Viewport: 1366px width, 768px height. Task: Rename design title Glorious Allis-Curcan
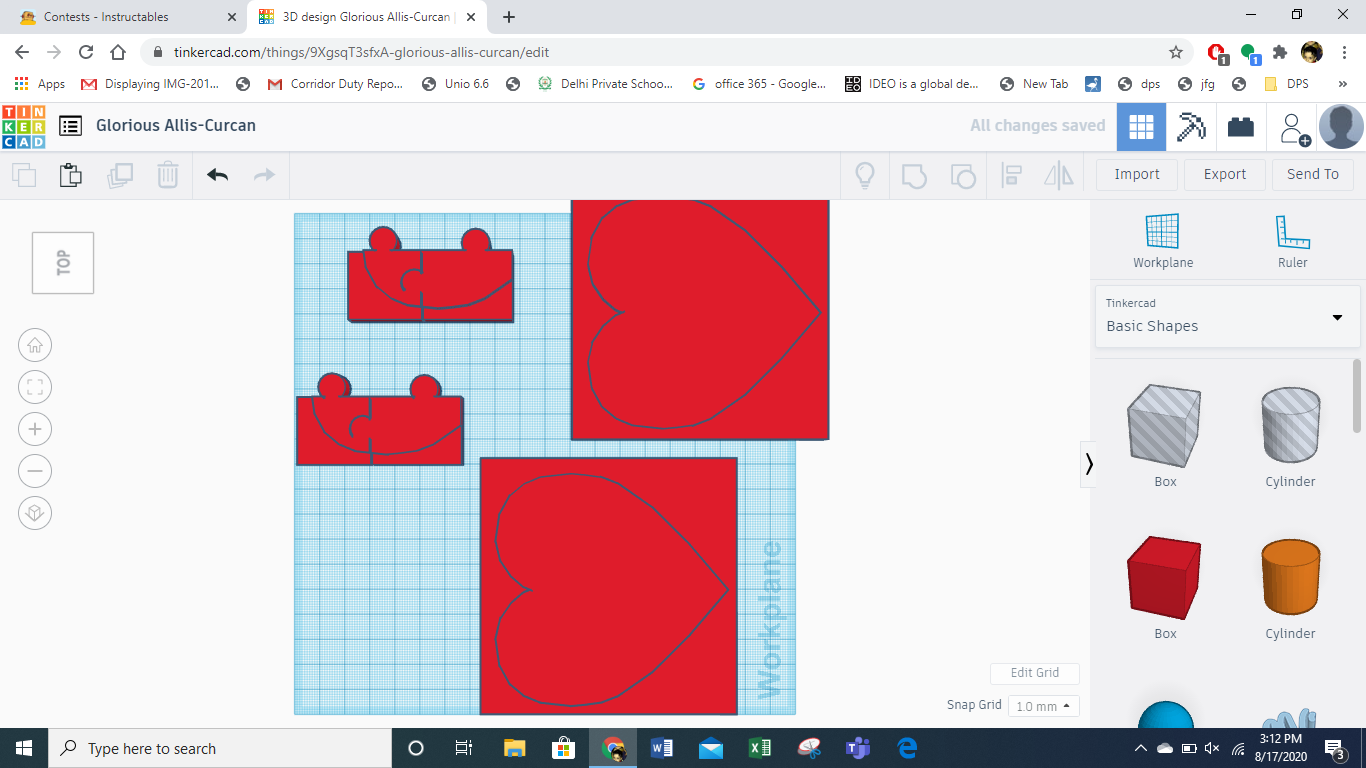tap(176, 125)
